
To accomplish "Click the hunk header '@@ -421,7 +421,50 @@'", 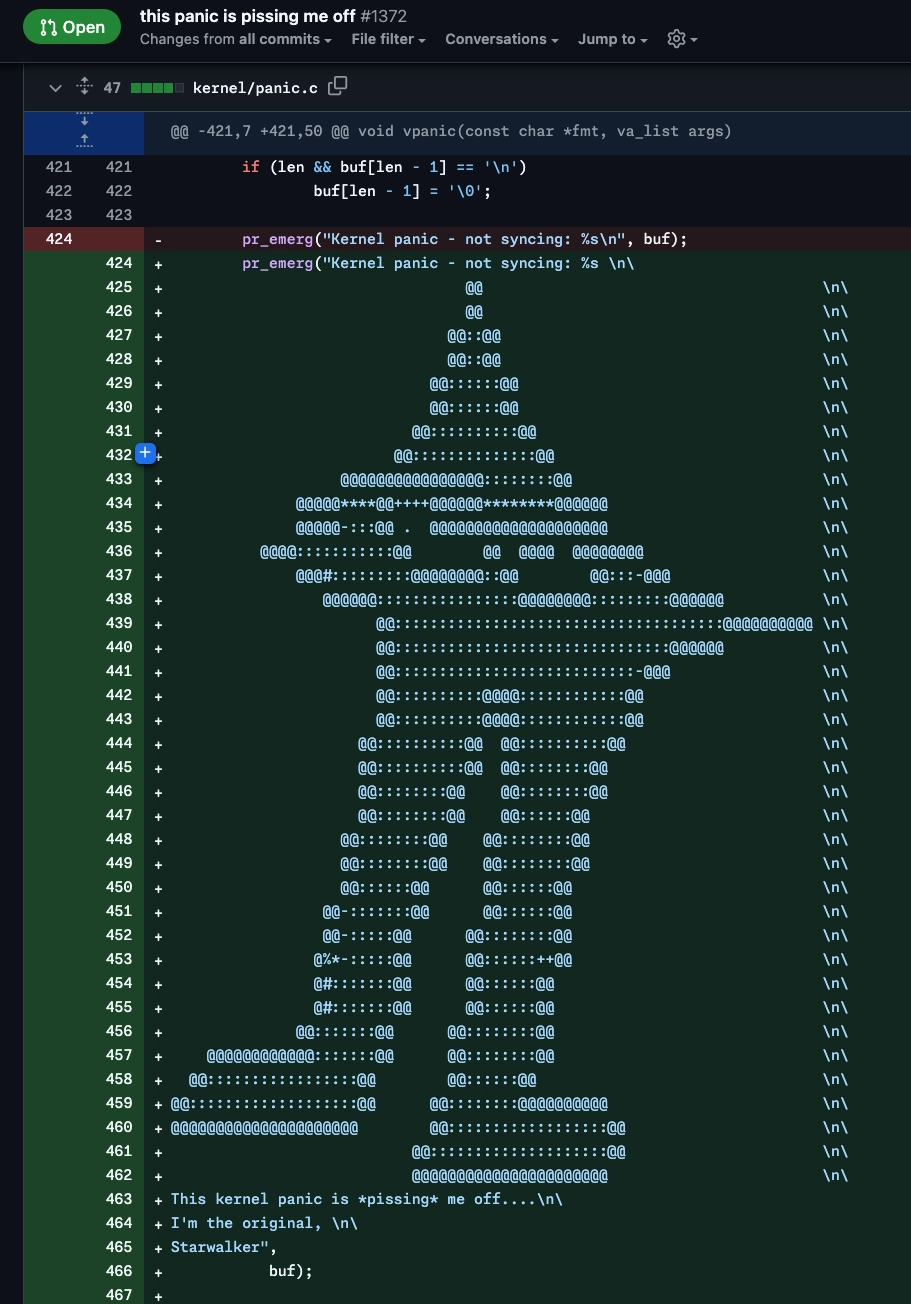I will click(x=308, y=131).
